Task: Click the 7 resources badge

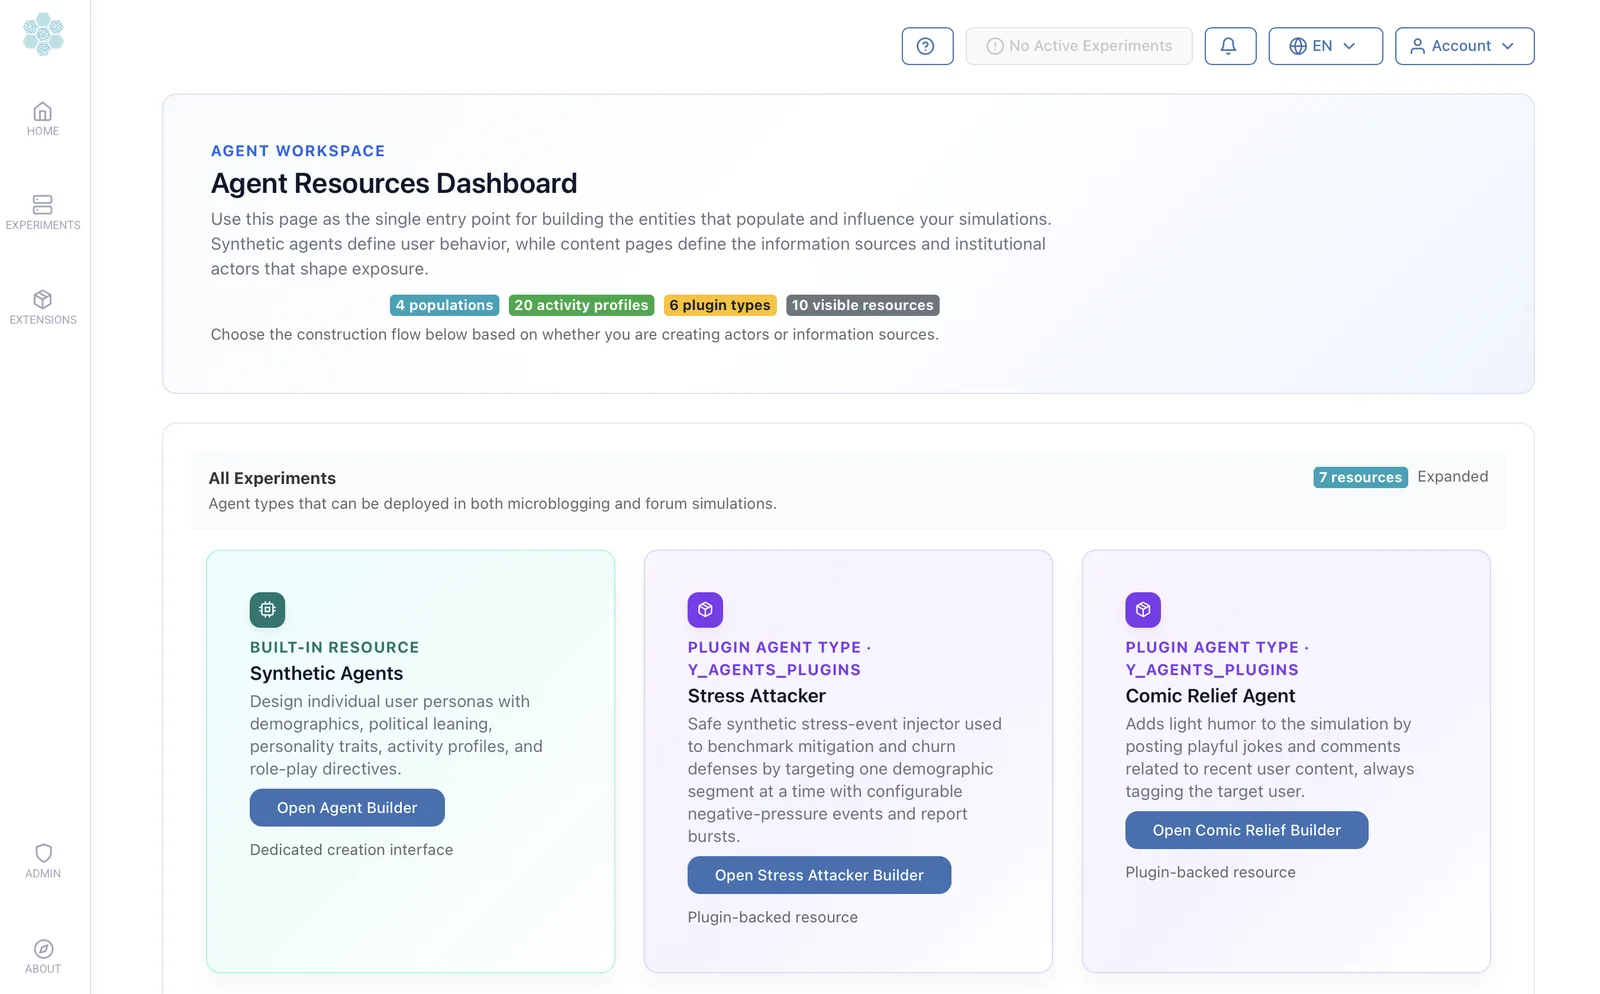Action: (1360, 477)
